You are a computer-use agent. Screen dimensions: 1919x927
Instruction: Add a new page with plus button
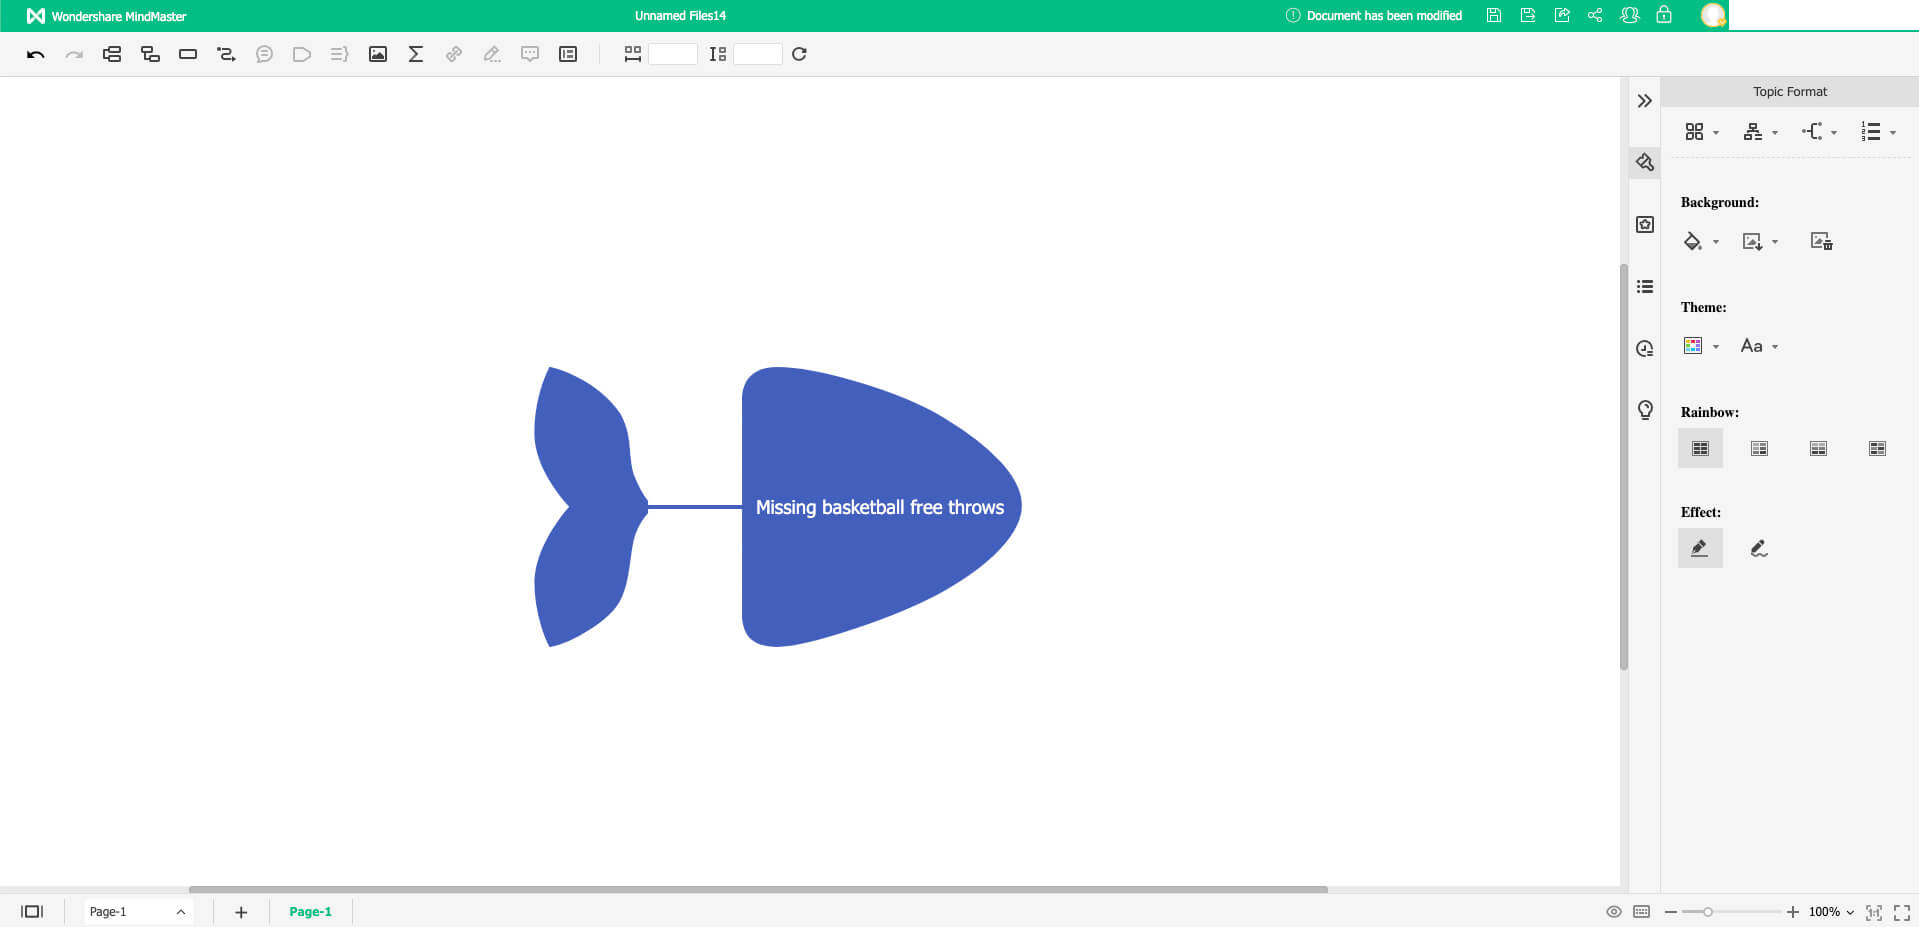click(x=241, y=912)
